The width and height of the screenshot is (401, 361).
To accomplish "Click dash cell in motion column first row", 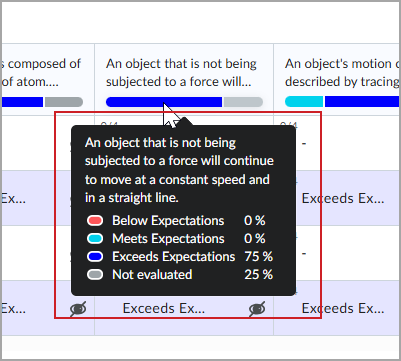I will 304,144.
